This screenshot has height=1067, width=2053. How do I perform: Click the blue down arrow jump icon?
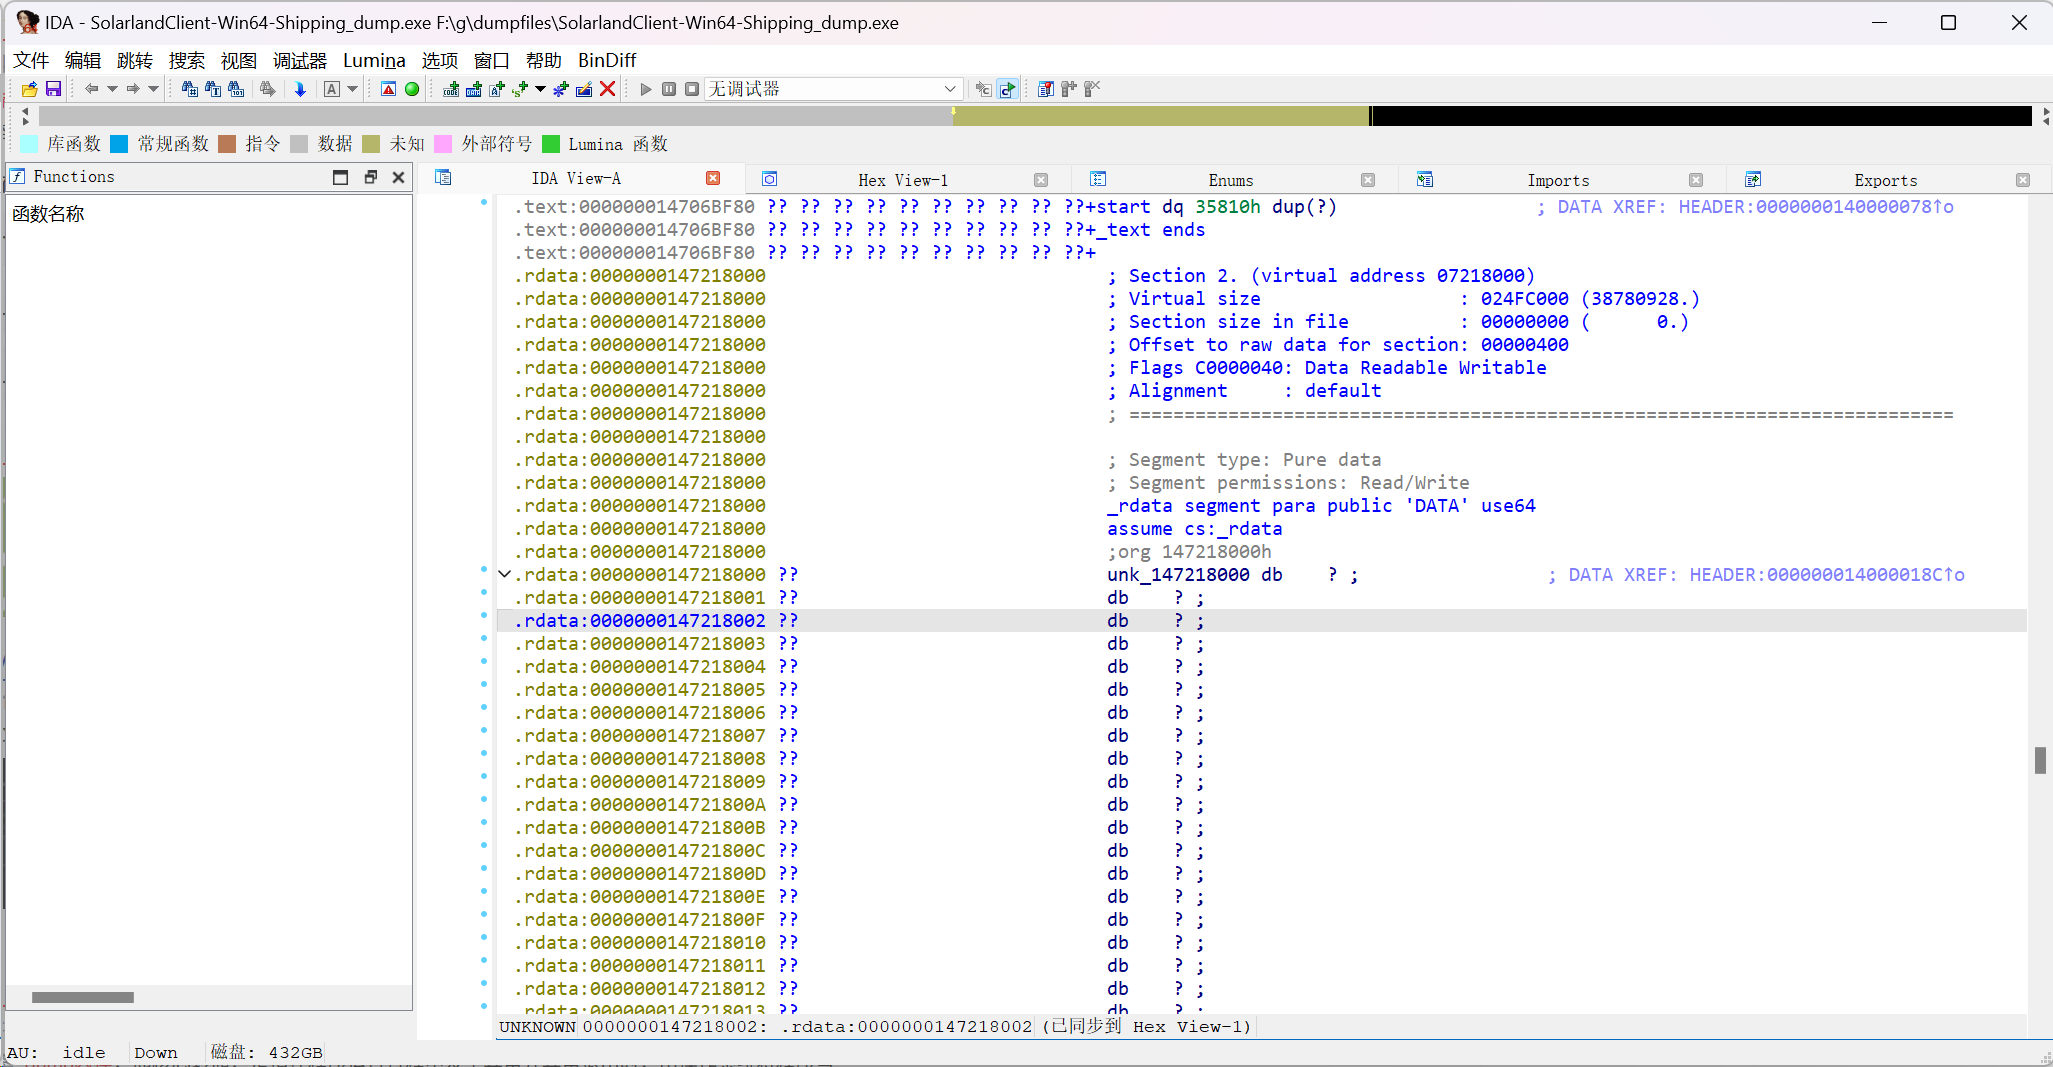click(299, 89)
